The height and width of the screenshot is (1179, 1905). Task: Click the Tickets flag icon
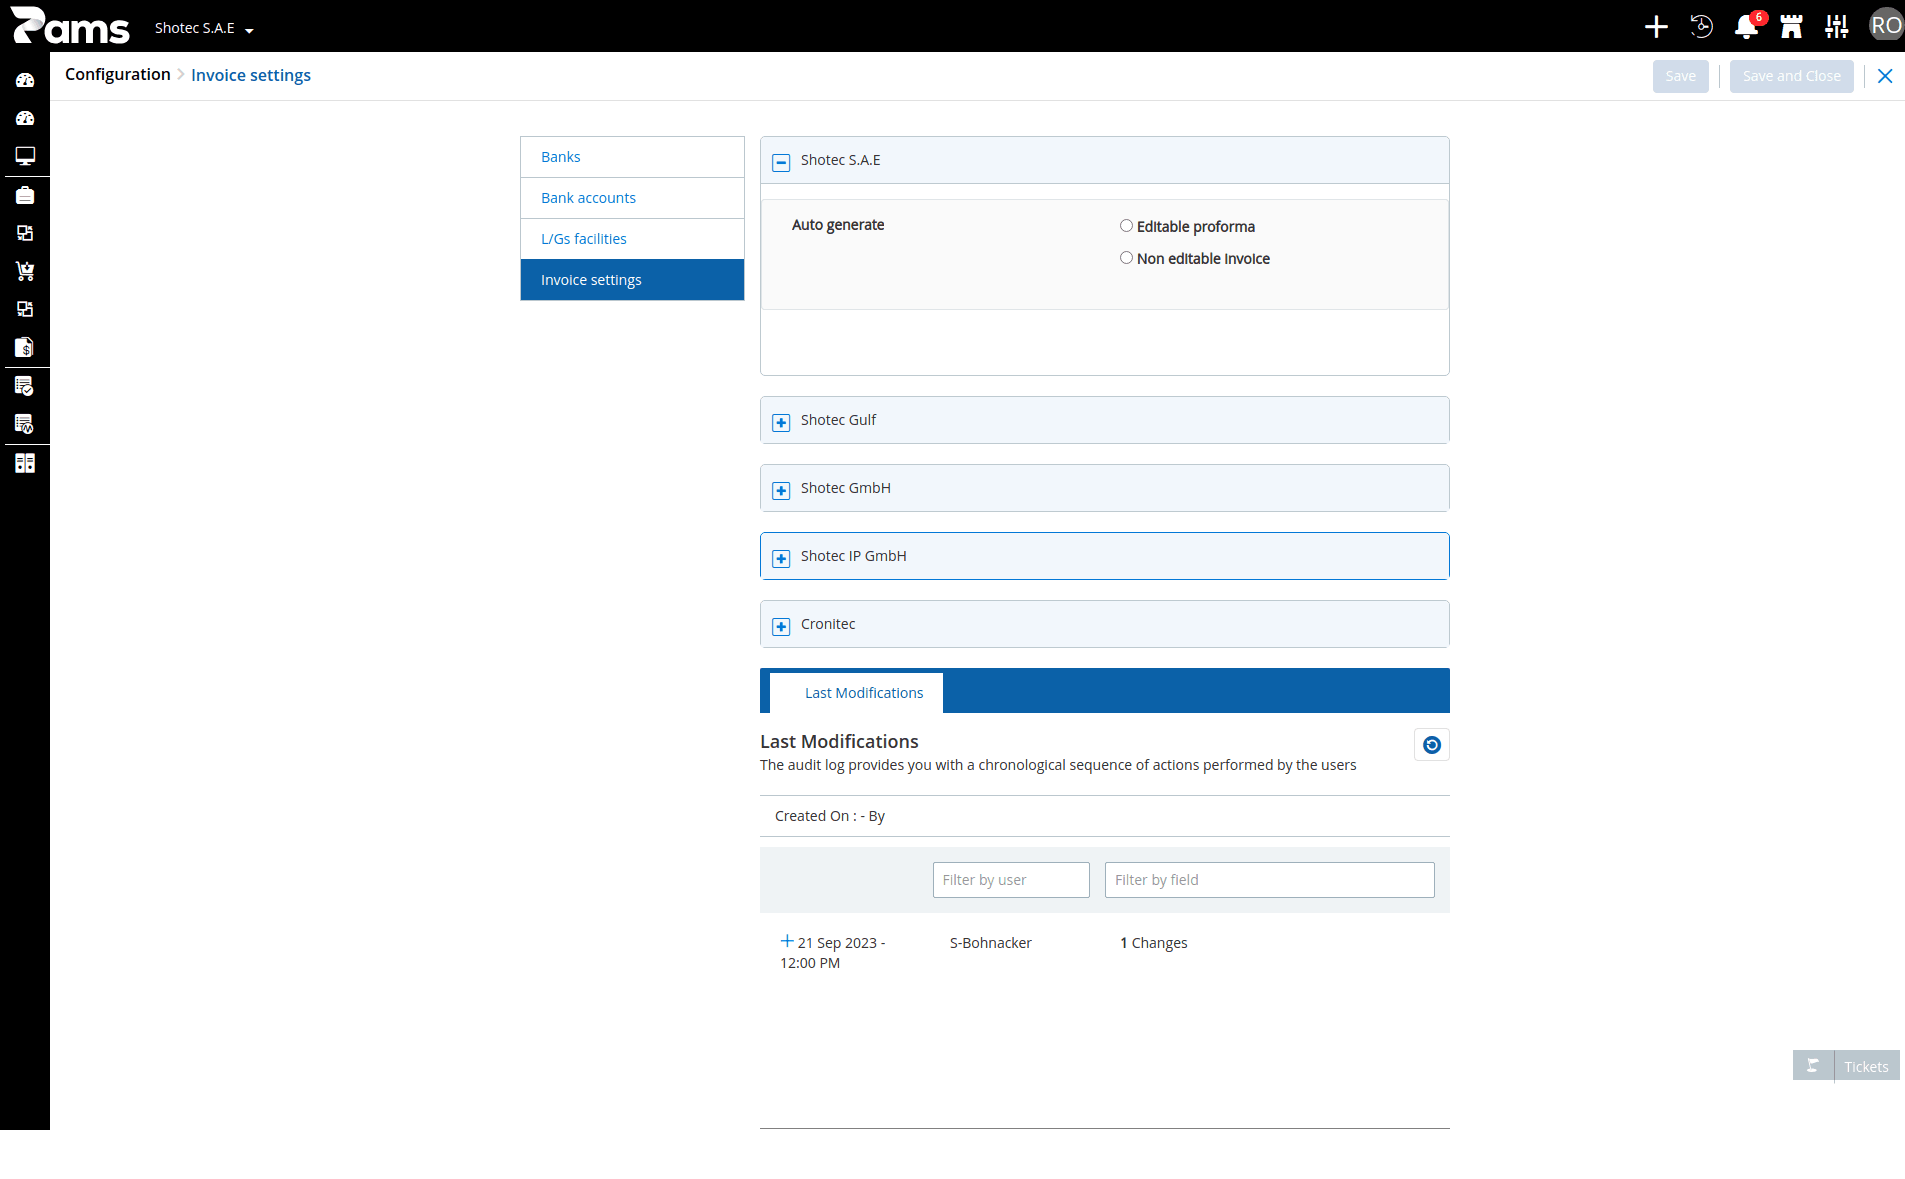(x=1813, y=1066)
